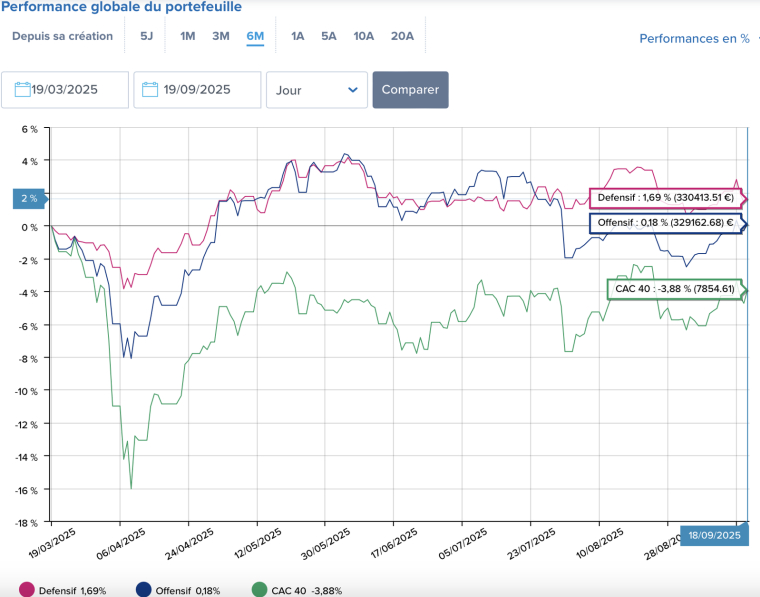Select the 6M period tab
Viewport: 760px width, 597px height.
[255, 36]
